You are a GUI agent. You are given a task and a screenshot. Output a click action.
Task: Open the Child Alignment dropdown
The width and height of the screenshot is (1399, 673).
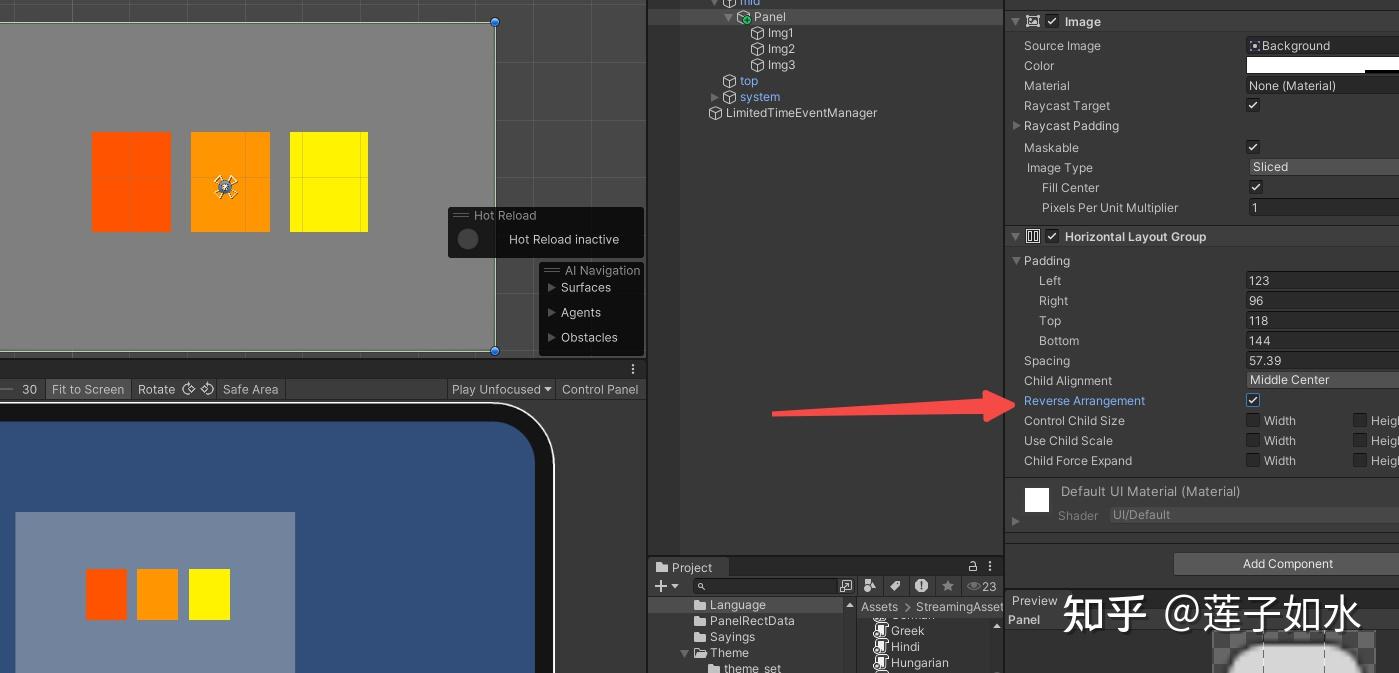[1322, 380]
